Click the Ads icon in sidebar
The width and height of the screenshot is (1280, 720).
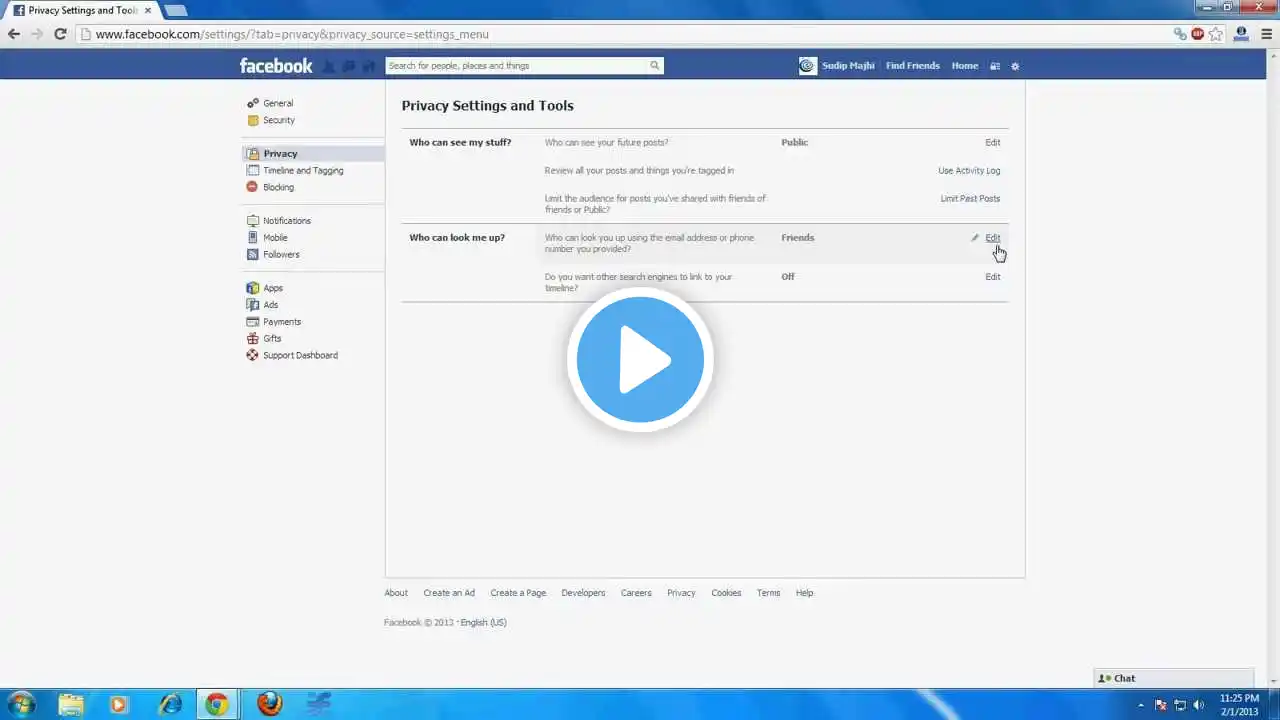(x=253, y=305)
